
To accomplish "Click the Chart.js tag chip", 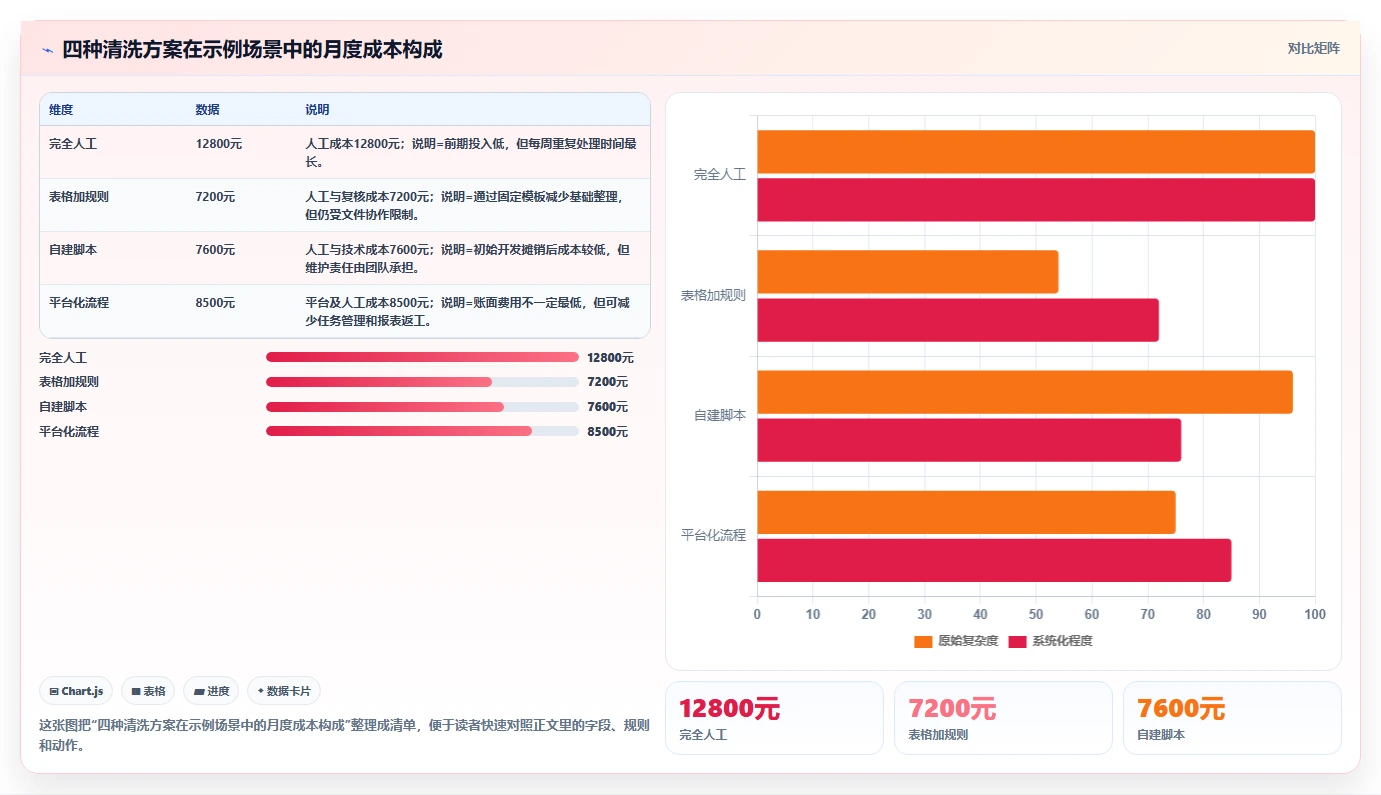I will [76, 691].
